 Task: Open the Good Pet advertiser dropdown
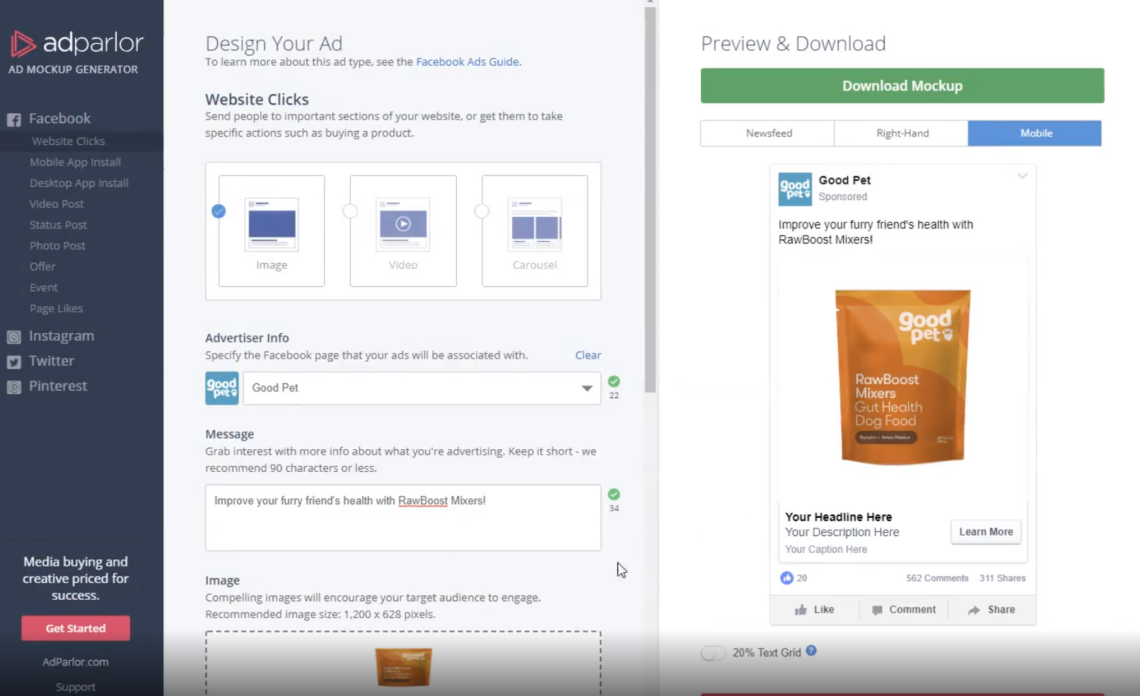[x=588, y=388]
